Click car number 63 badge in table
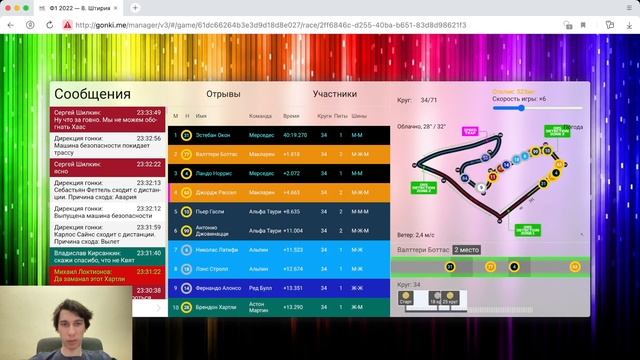Image resolution: width=640 pixels, height=360 pixels. [x=186, y=192]
